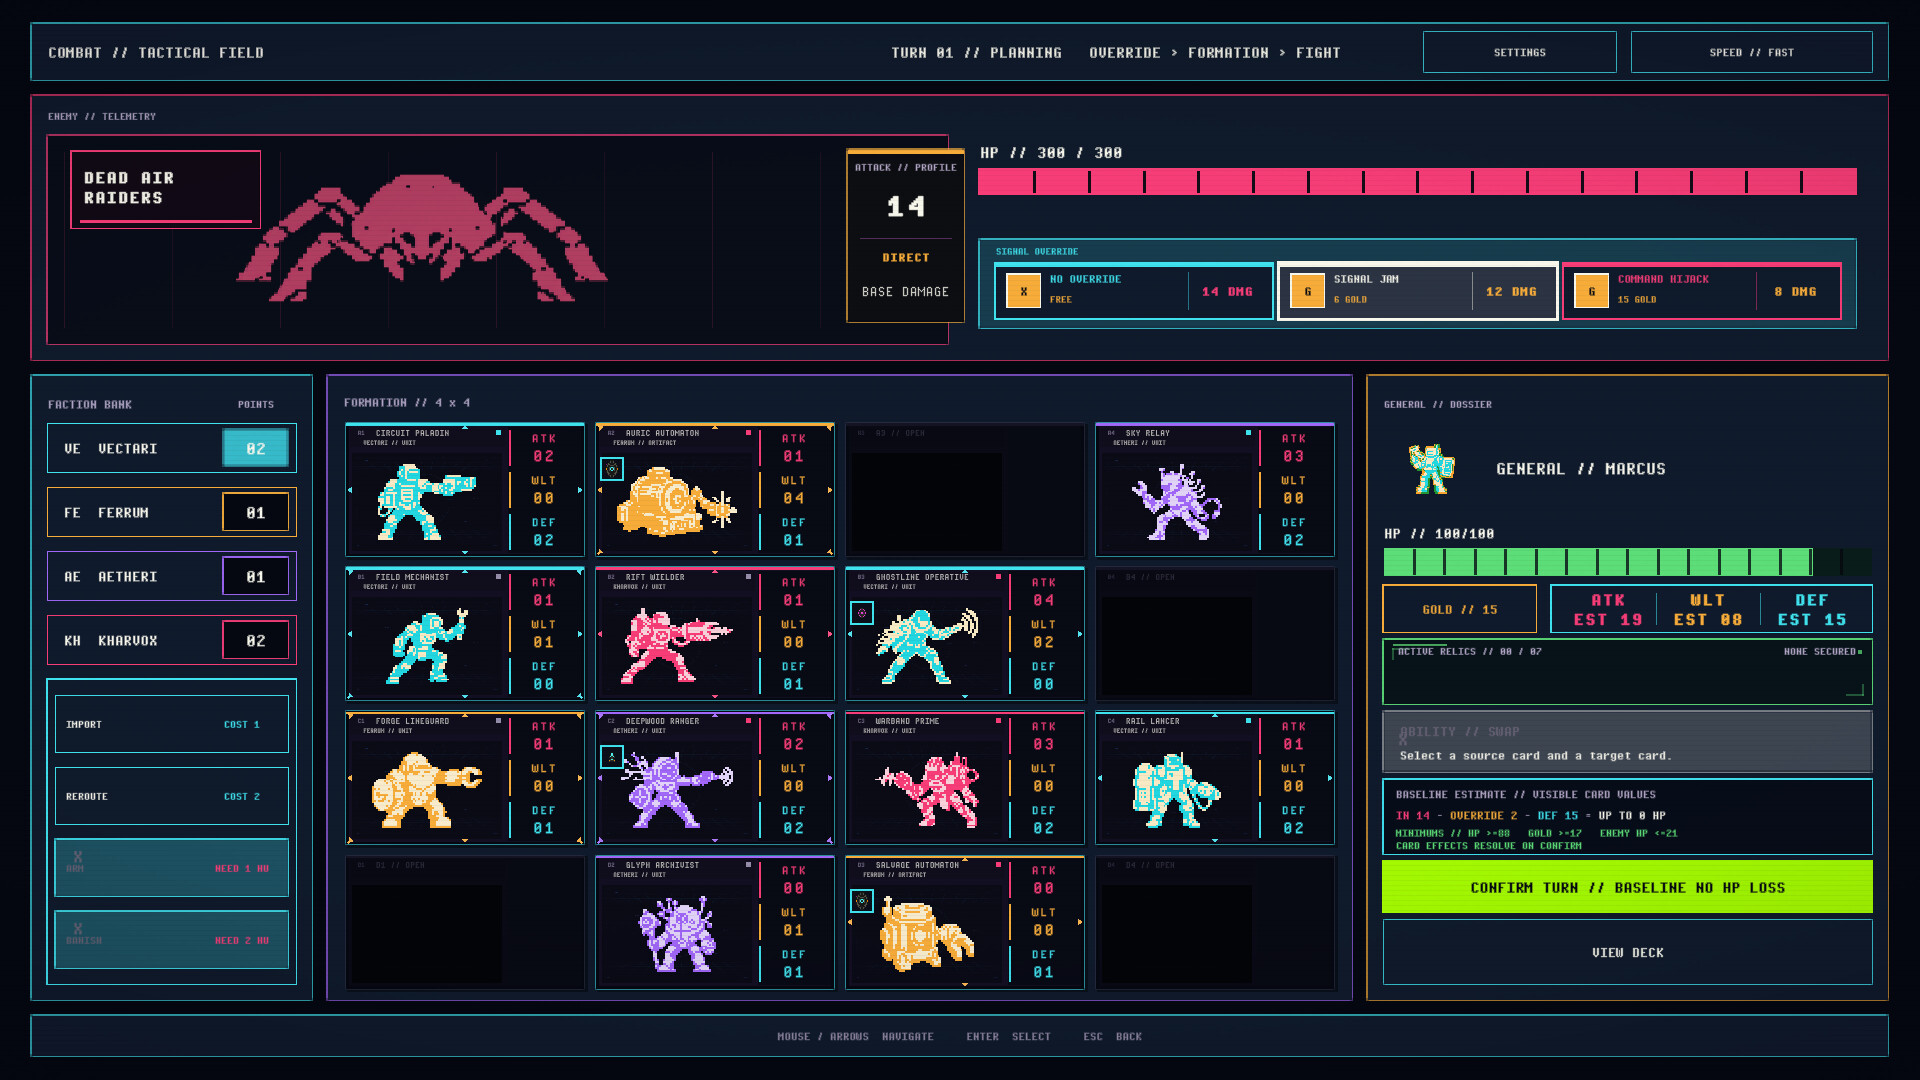The height and width of the screenshot is (1080, 1920).
Task: Toggle game speed Fast setting
Action: [1751, 52]
